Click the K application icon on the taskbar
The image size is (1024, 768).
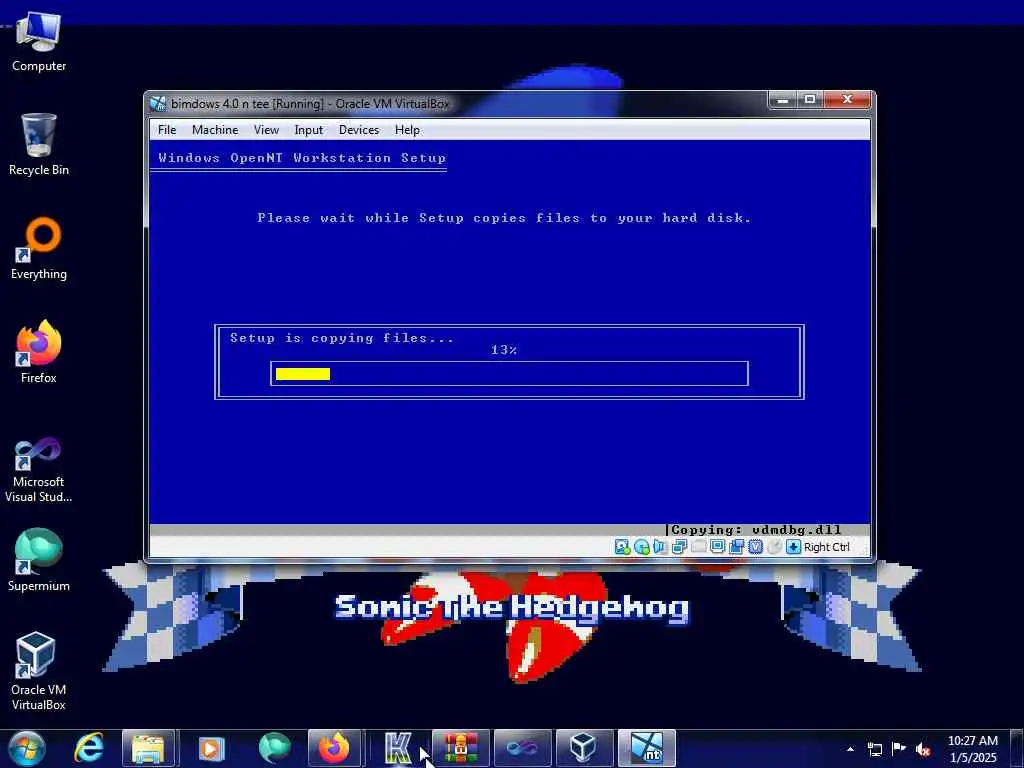tap(398, 748)
